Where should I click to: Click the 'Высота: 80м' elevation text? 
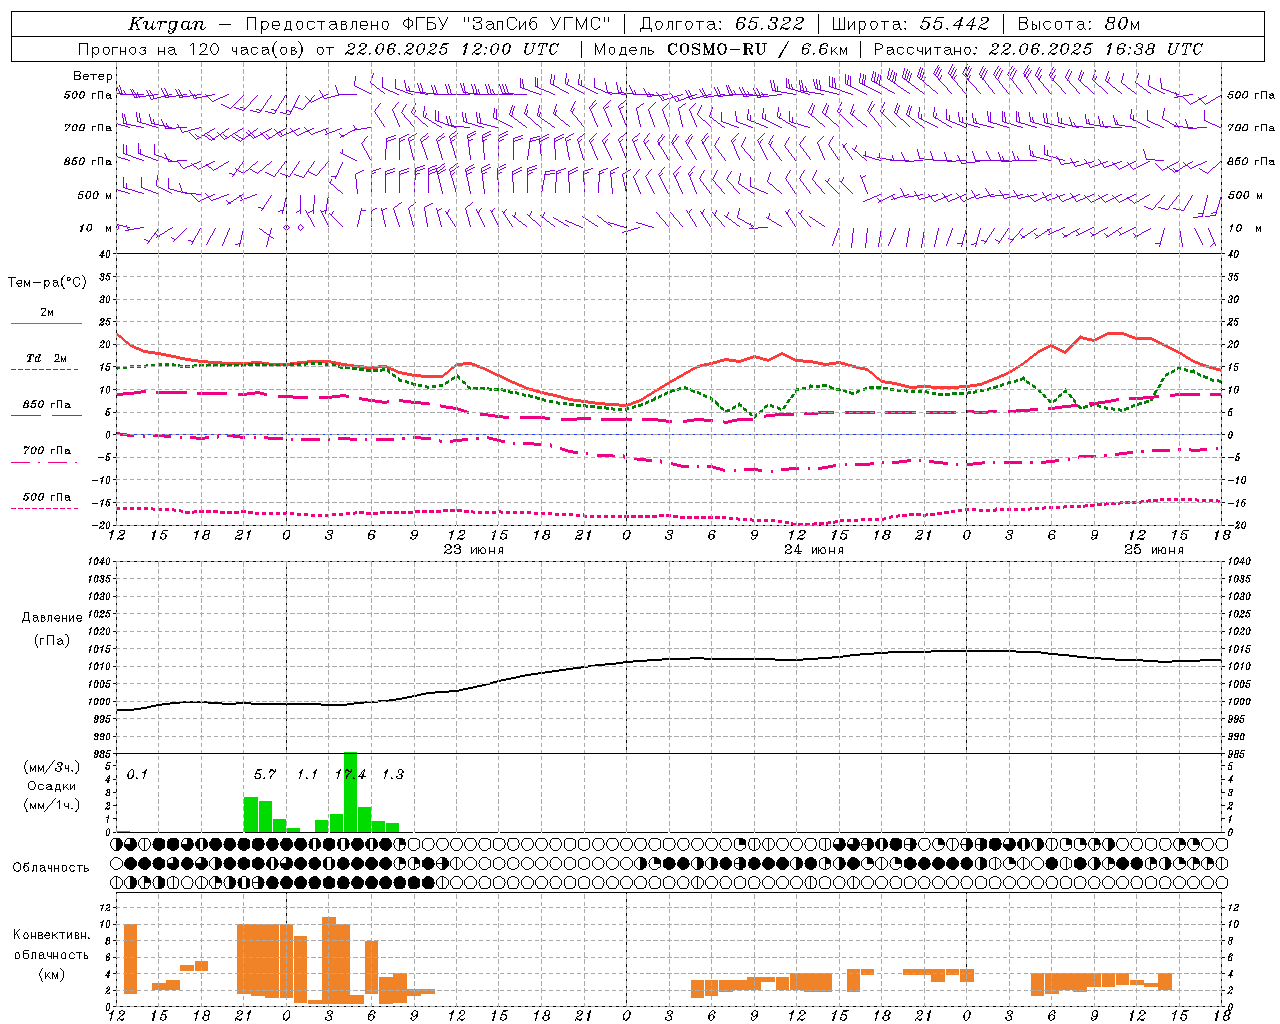click(1078, 24)
